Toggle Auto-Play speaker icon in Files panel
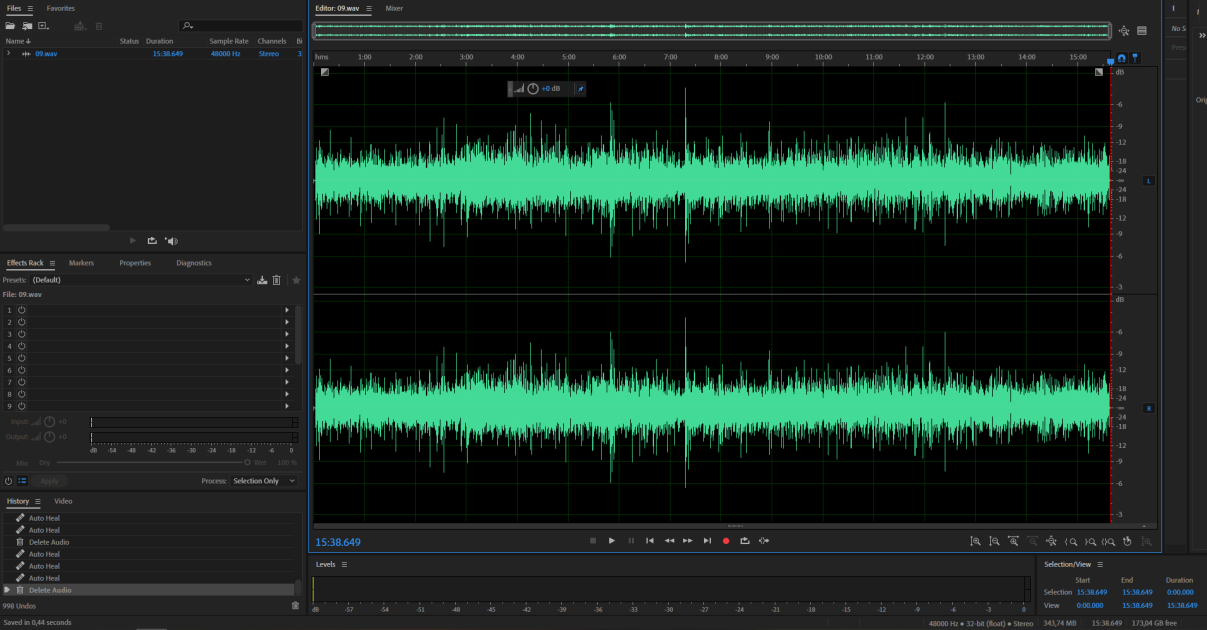The width and height of the screenshot is (1207, 630). pos(171,241)
